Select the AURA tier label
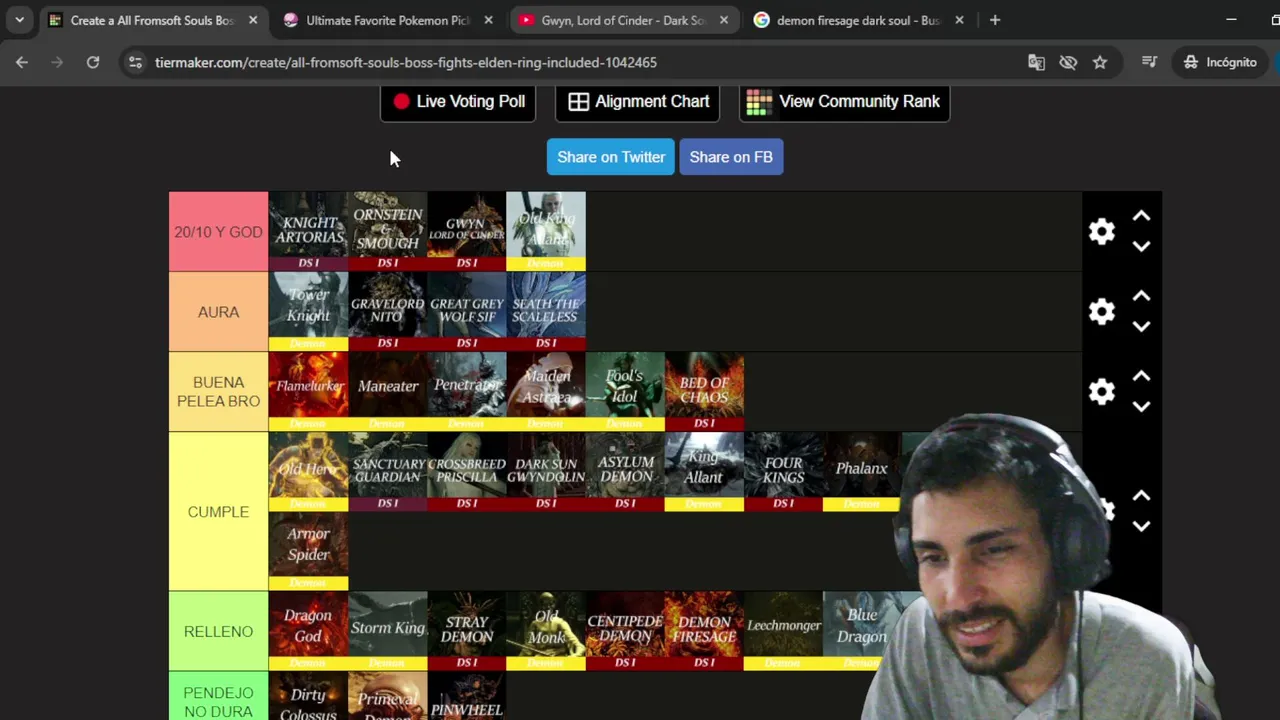 point(218,312)
